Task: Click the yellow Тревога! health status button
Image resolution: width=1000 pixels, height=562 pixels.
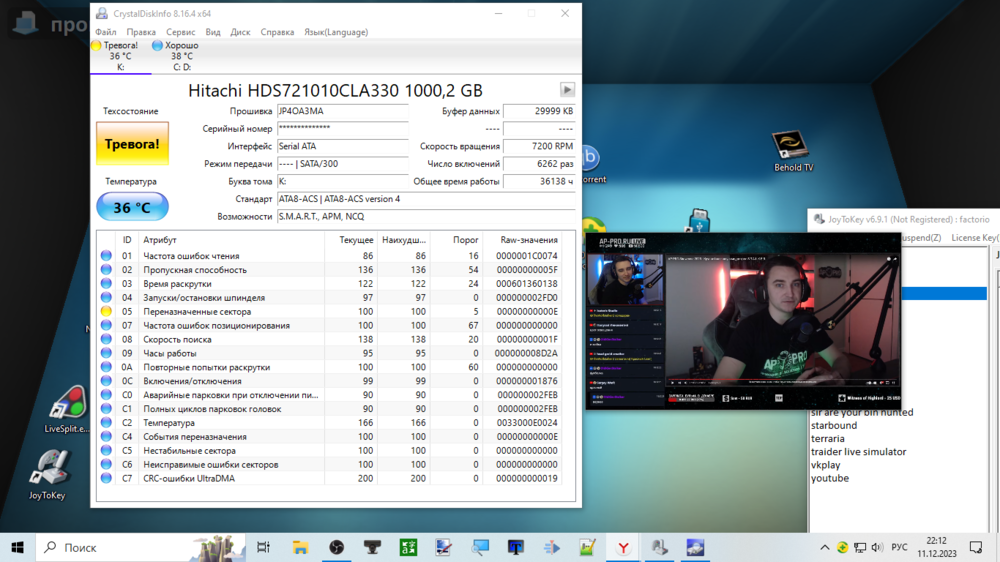Action: pyautogui.click(x=132, y=144)
